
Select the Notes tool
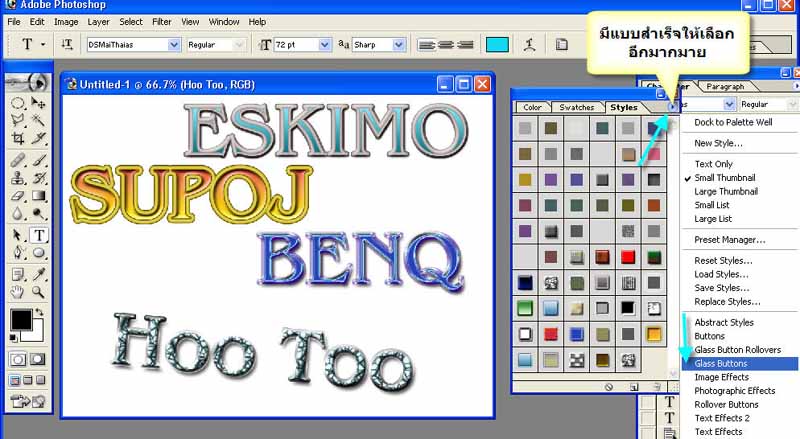18,275
